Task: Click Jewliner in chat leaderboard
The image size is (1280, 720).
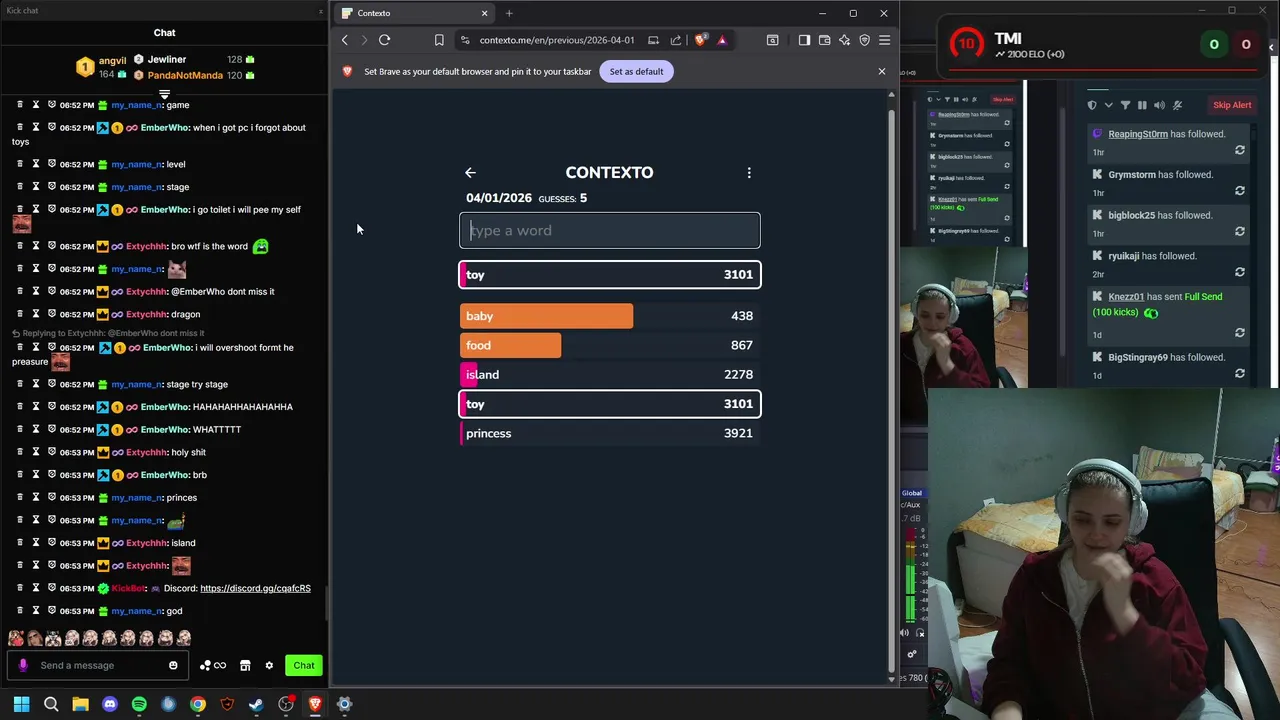Action: click(x=167, y=60)
